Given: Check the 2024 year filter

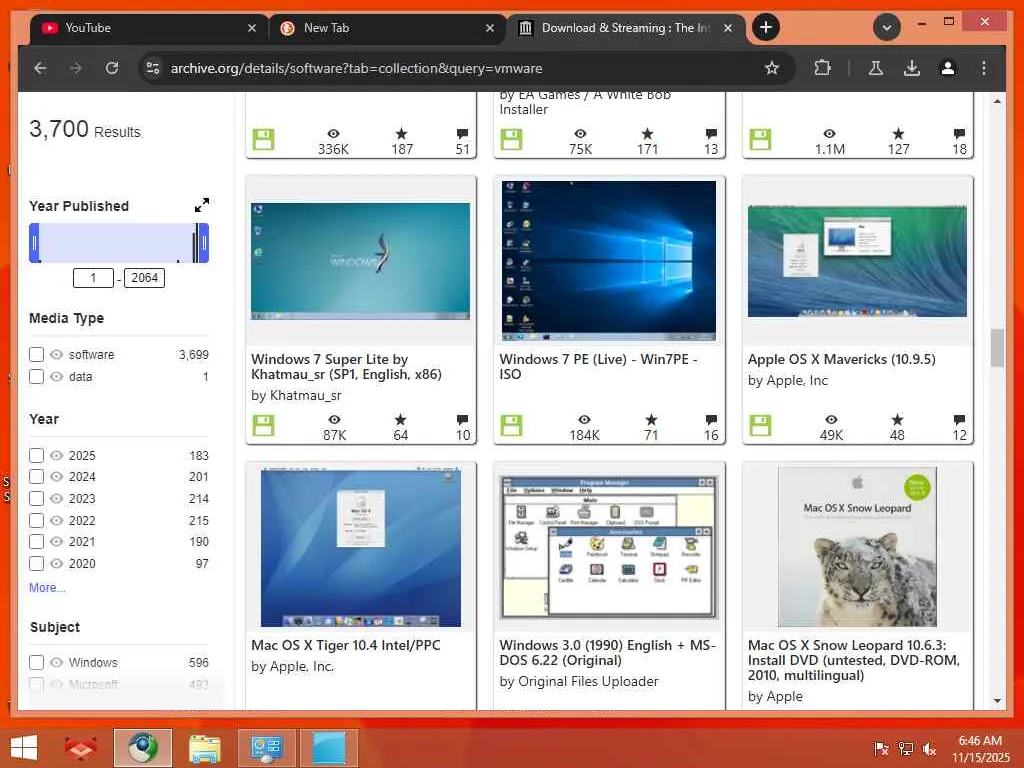Looking at the screenshot, I should coord(37,477).
